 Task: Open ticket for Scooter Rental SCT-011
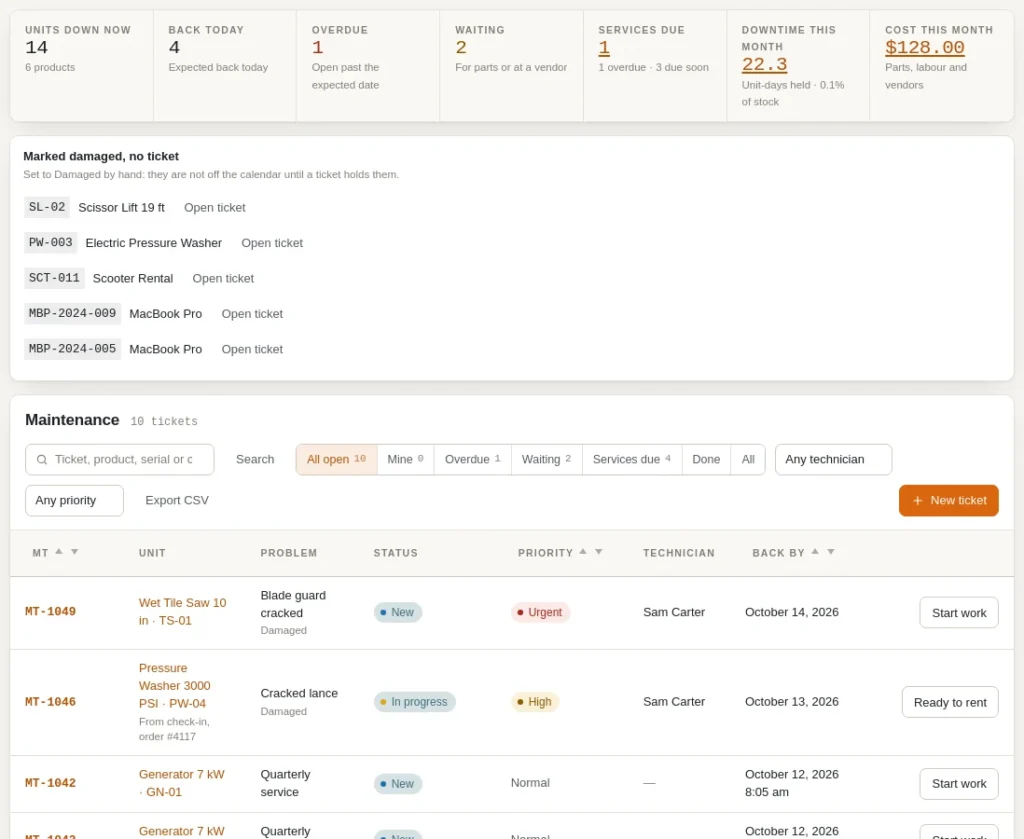(223, 278)
